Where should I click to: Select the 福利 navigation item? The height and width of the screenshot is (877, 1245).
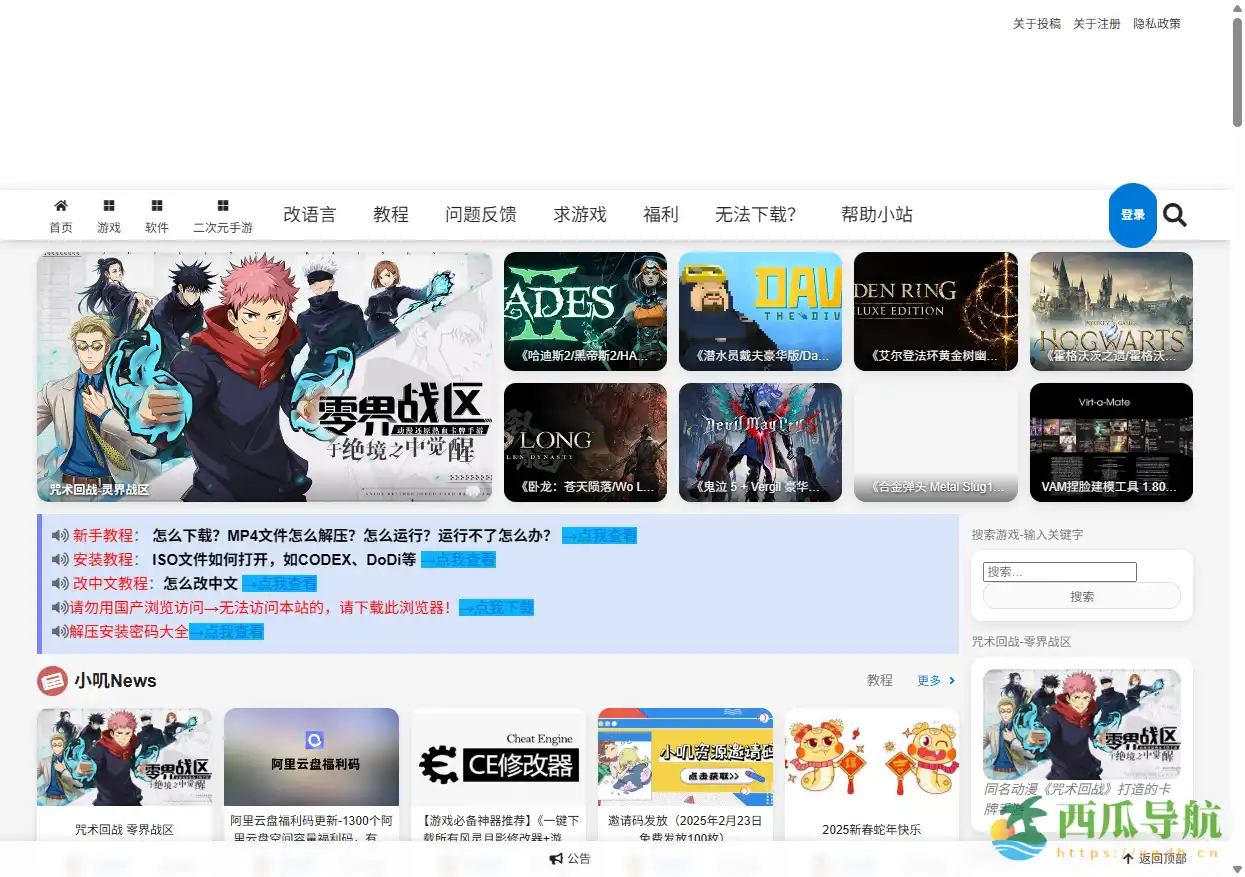click(660, 214)
